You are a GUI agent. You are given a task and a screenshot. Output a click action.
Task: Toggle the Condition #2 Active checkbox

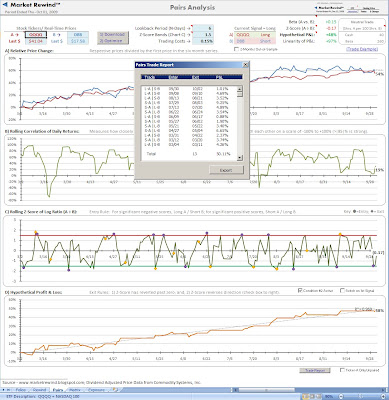point(300,291)
